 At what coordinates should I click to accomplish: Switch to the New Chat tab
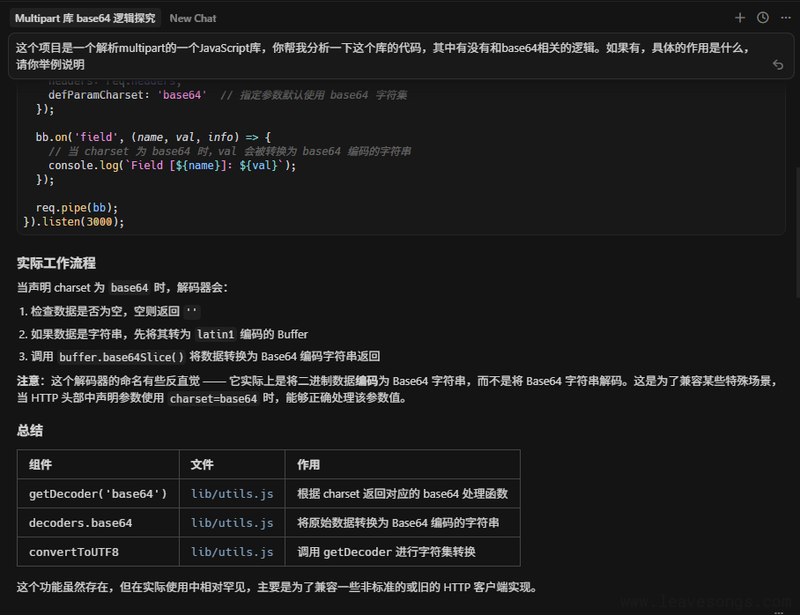pos(192,18)
